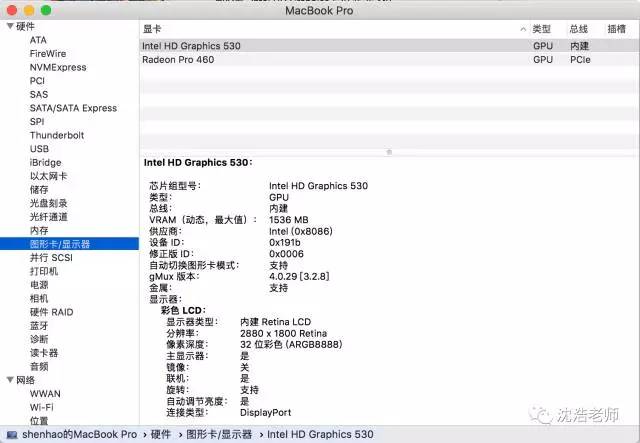Select 打印机 printer entry
640x443 pixels.
pyautogui.click(x=44, y=272)
